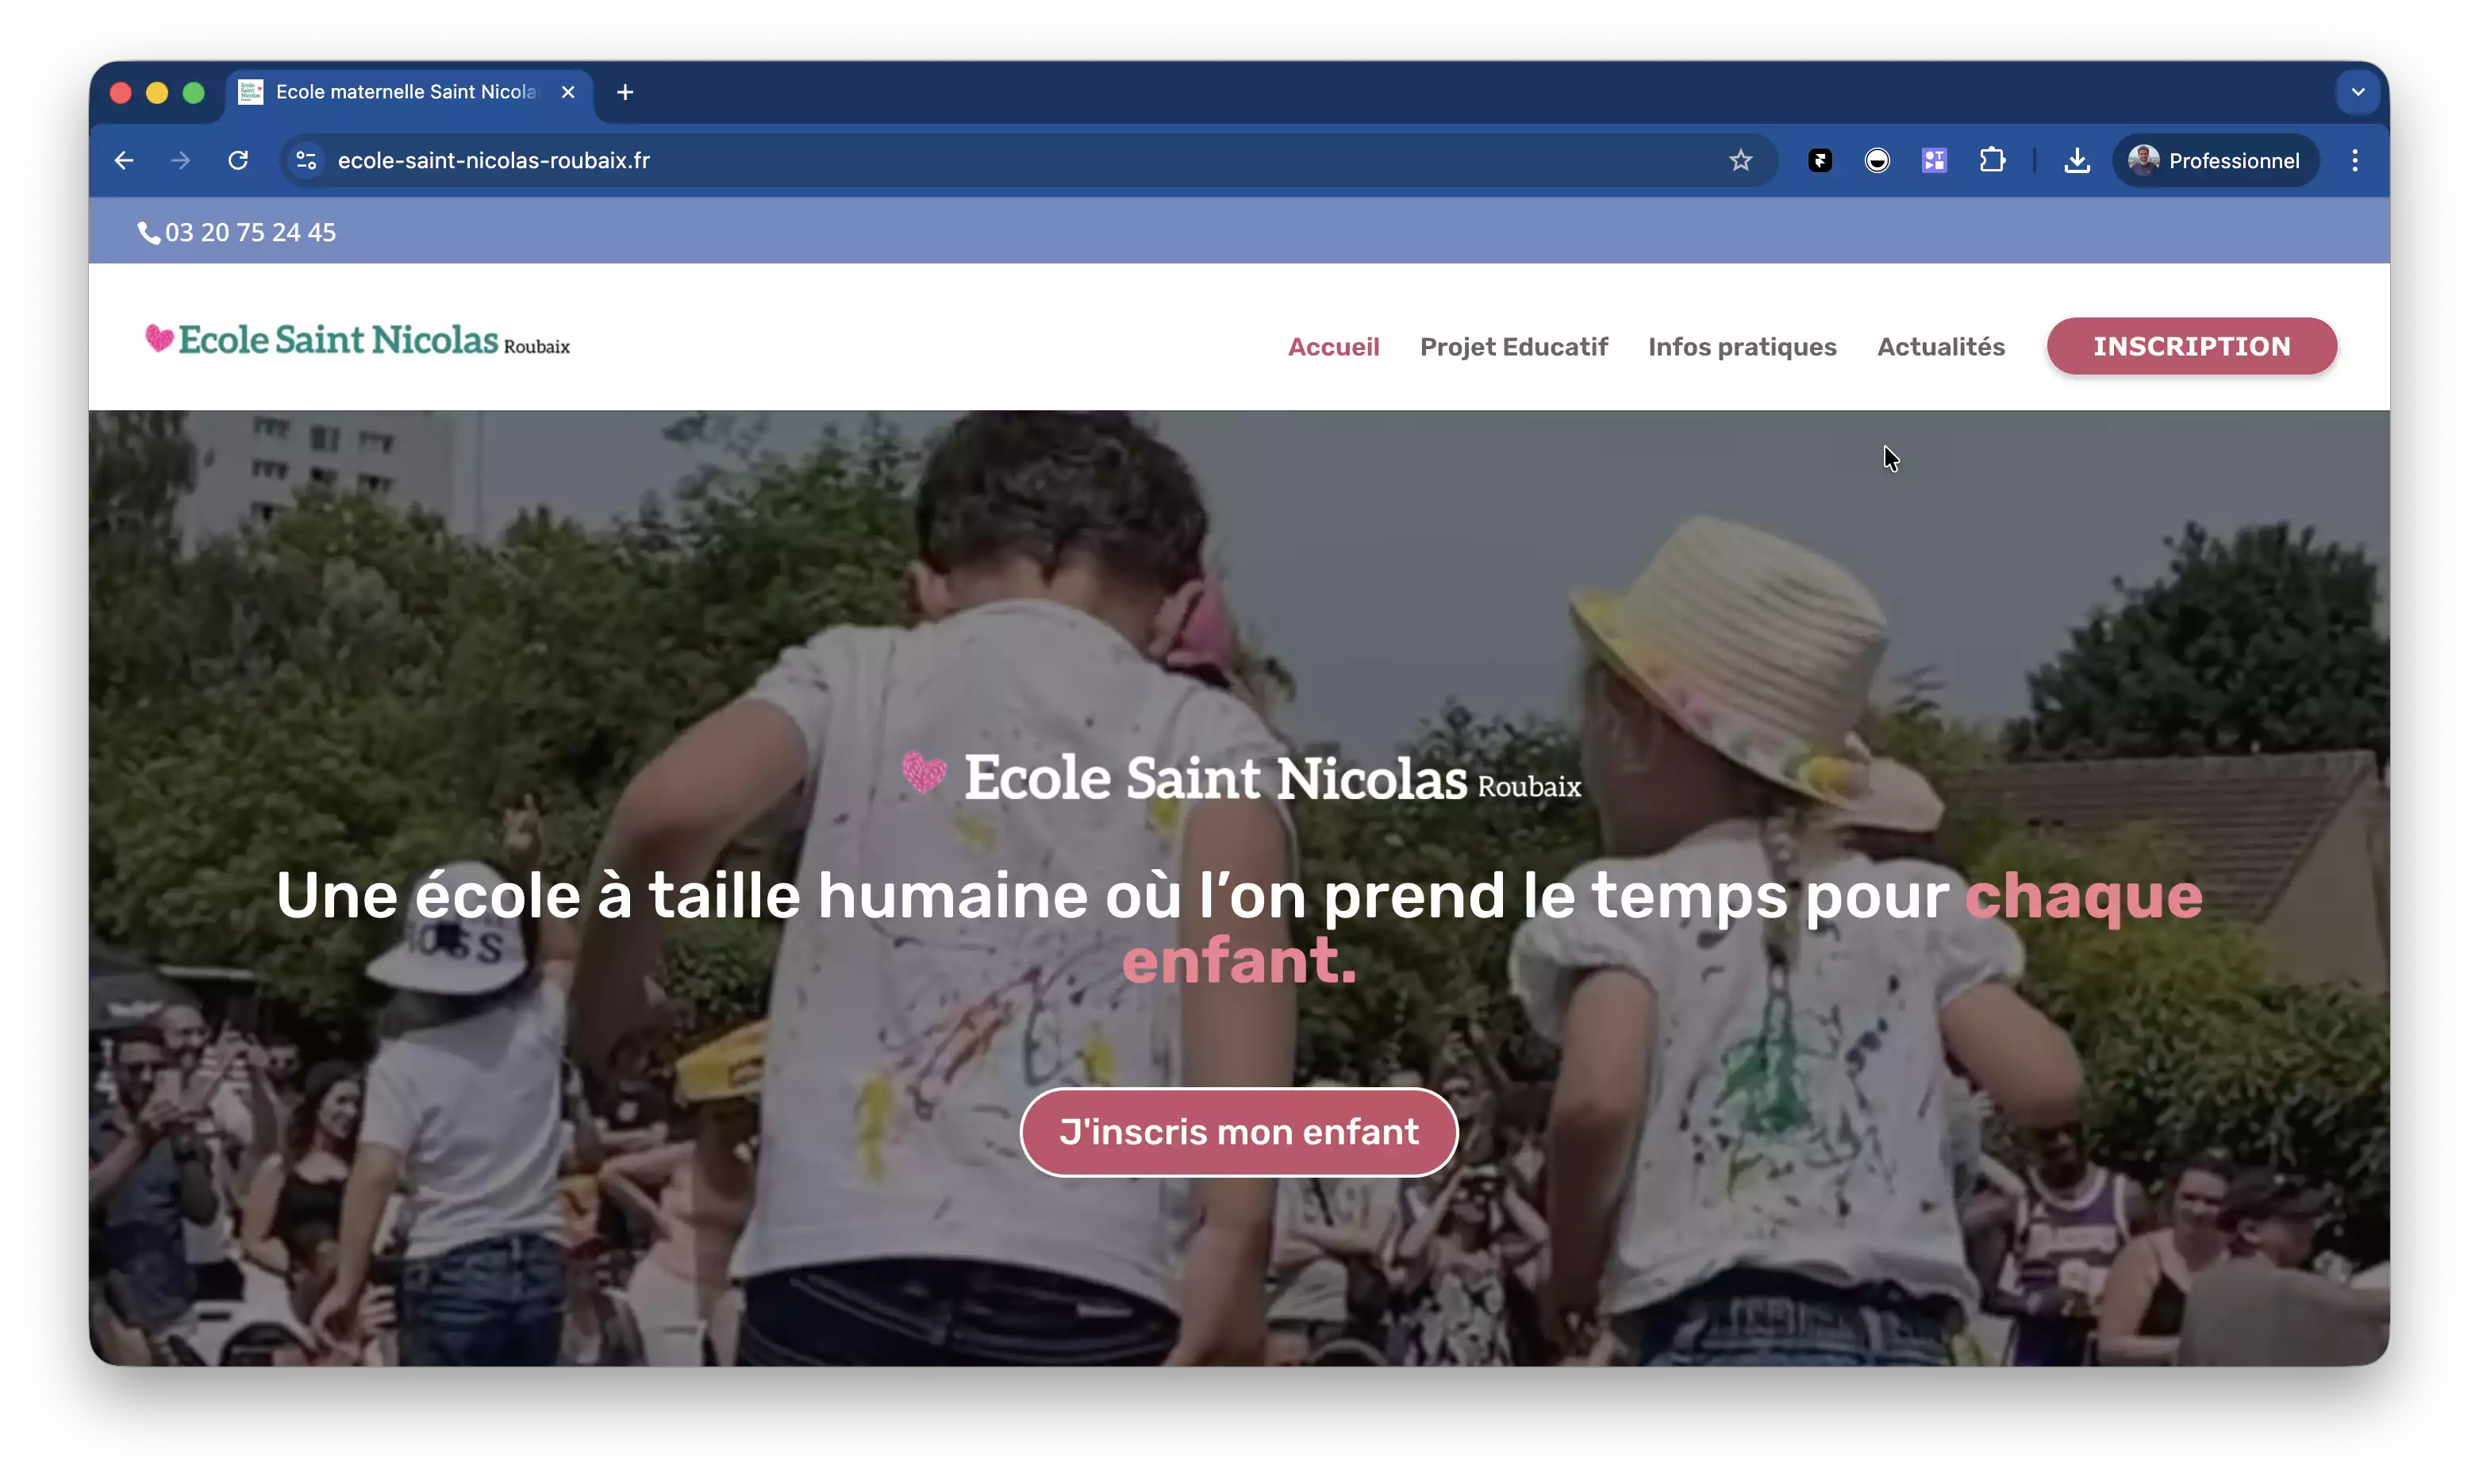Viewport: 2479px width, 1484px height.
Task: Open the Professionnel profile switcher
Action: click(x=2216, y=160)
